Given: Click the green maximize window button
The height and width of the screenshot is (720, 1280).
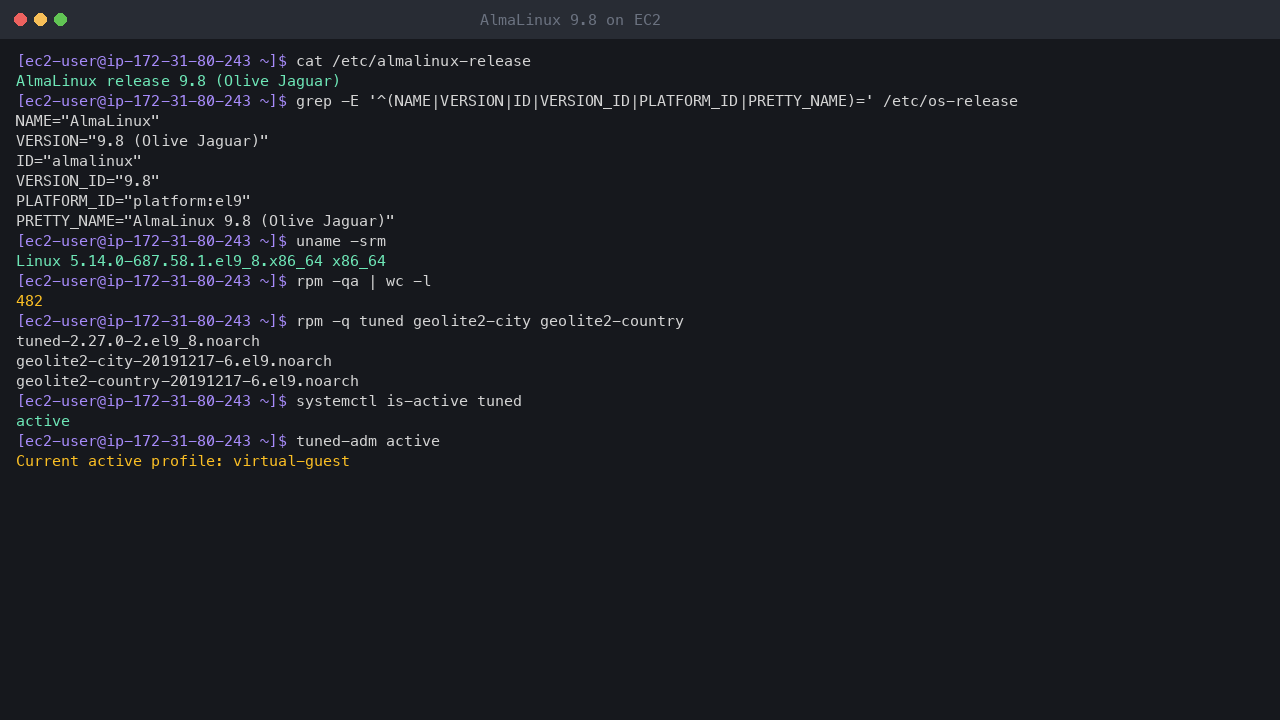Looking at the screenshot, I should (60, 20).
